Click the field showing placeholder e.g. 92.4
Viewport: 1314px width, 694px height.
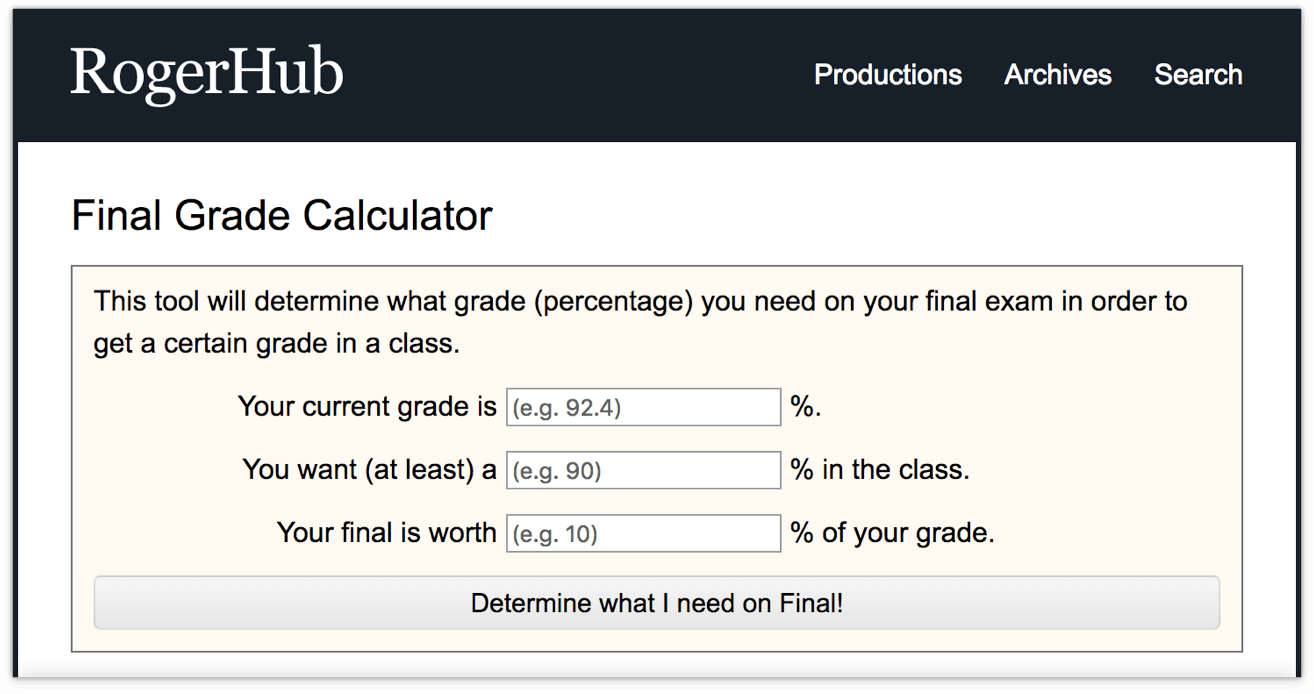point(642,406)
